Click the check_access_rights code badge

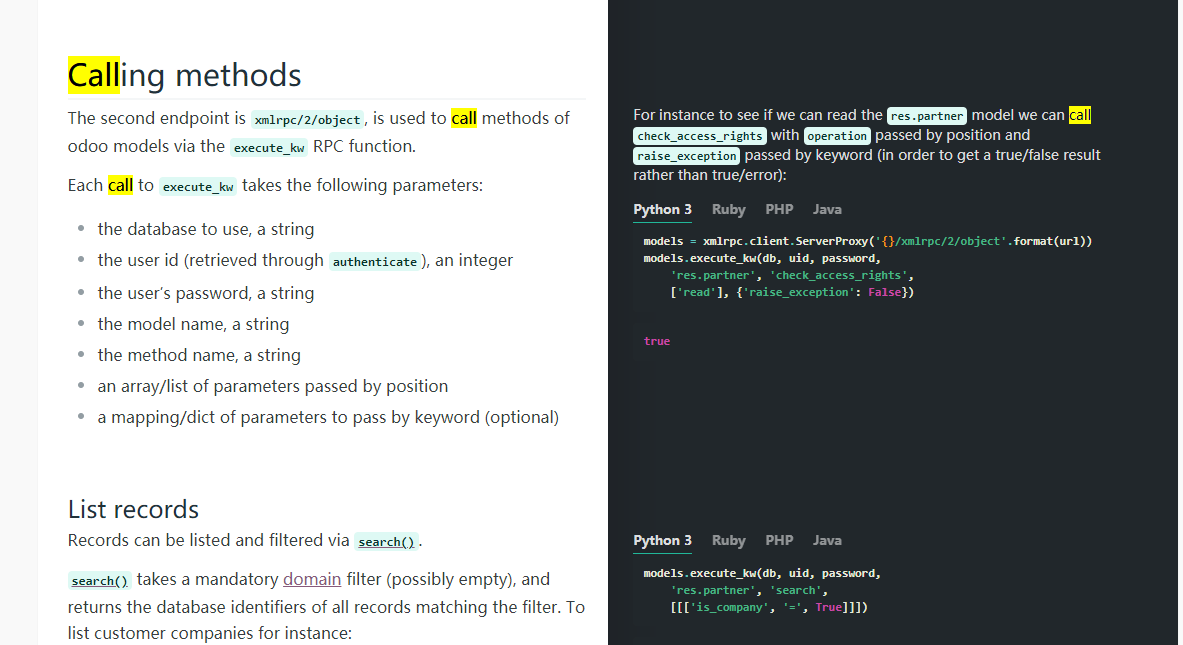pyautogui.click(x=699, y=136)
